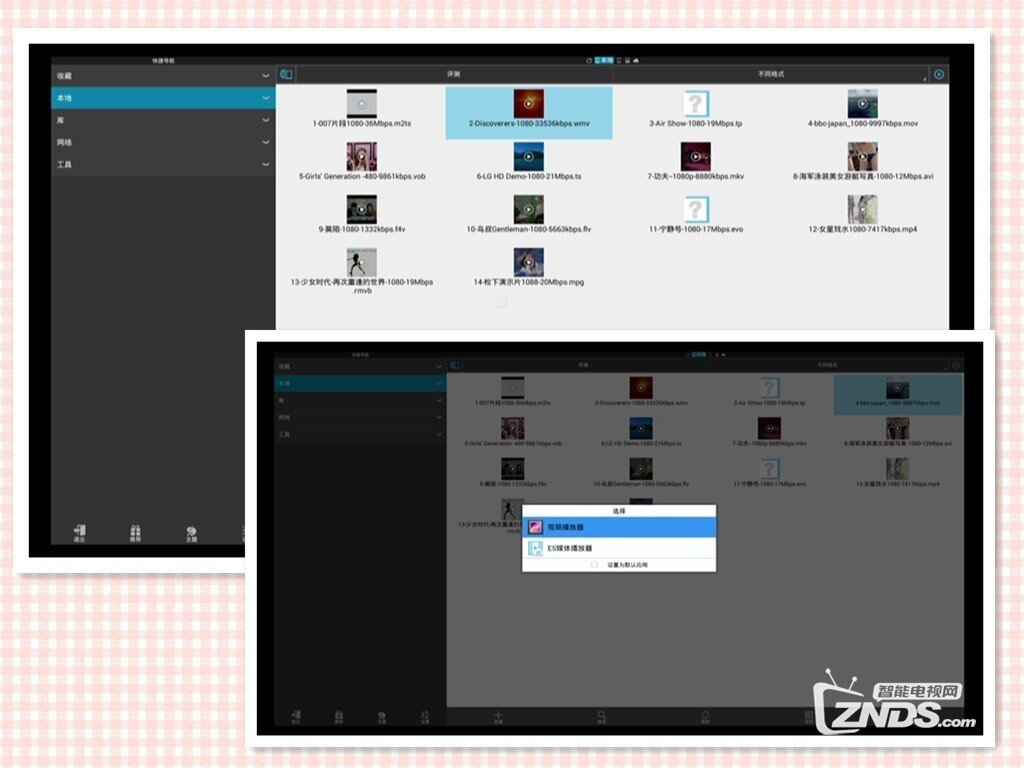Click 设置 settings icon in lower window
Image resolution: width=1024 pixels, height=768 pixels.
(425, 717)
